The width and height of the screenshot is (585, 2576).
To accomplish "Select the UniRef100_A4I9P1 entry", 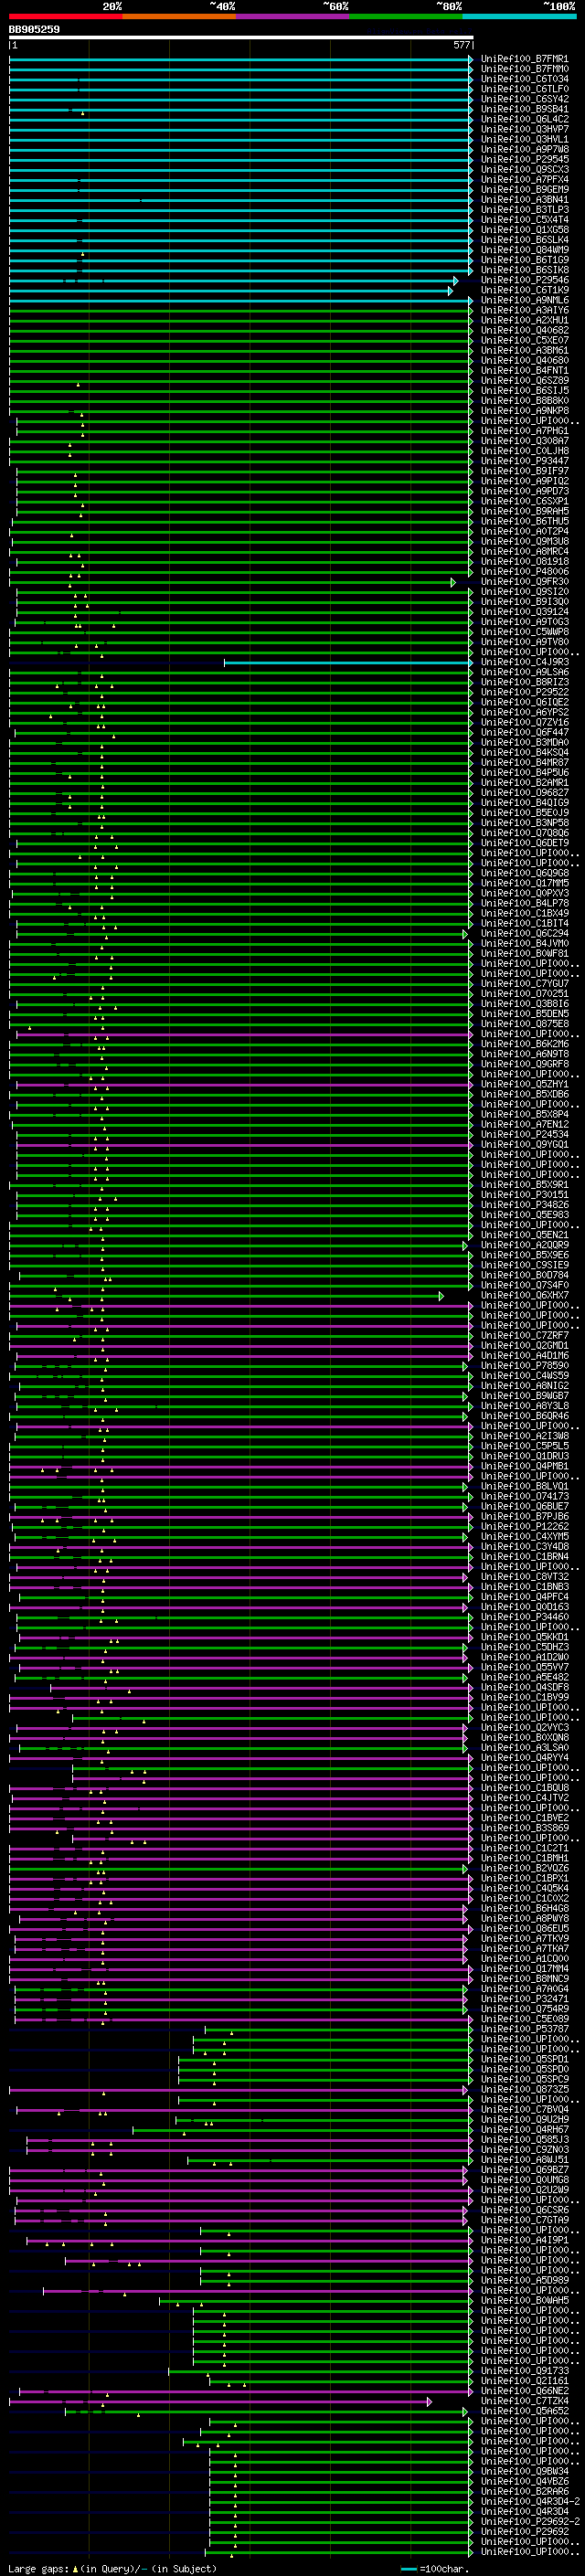I will (524, 2240).
